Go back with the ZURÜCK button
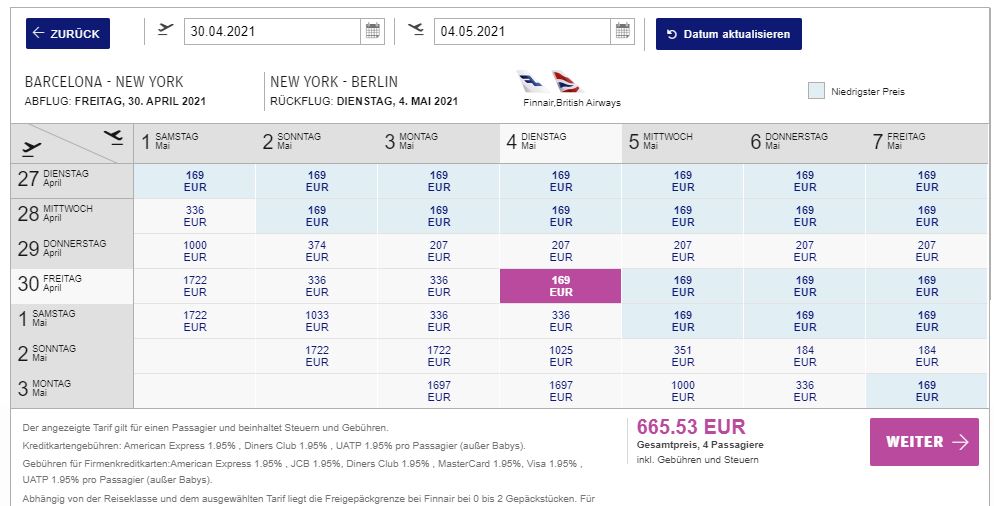 (68, 34)
